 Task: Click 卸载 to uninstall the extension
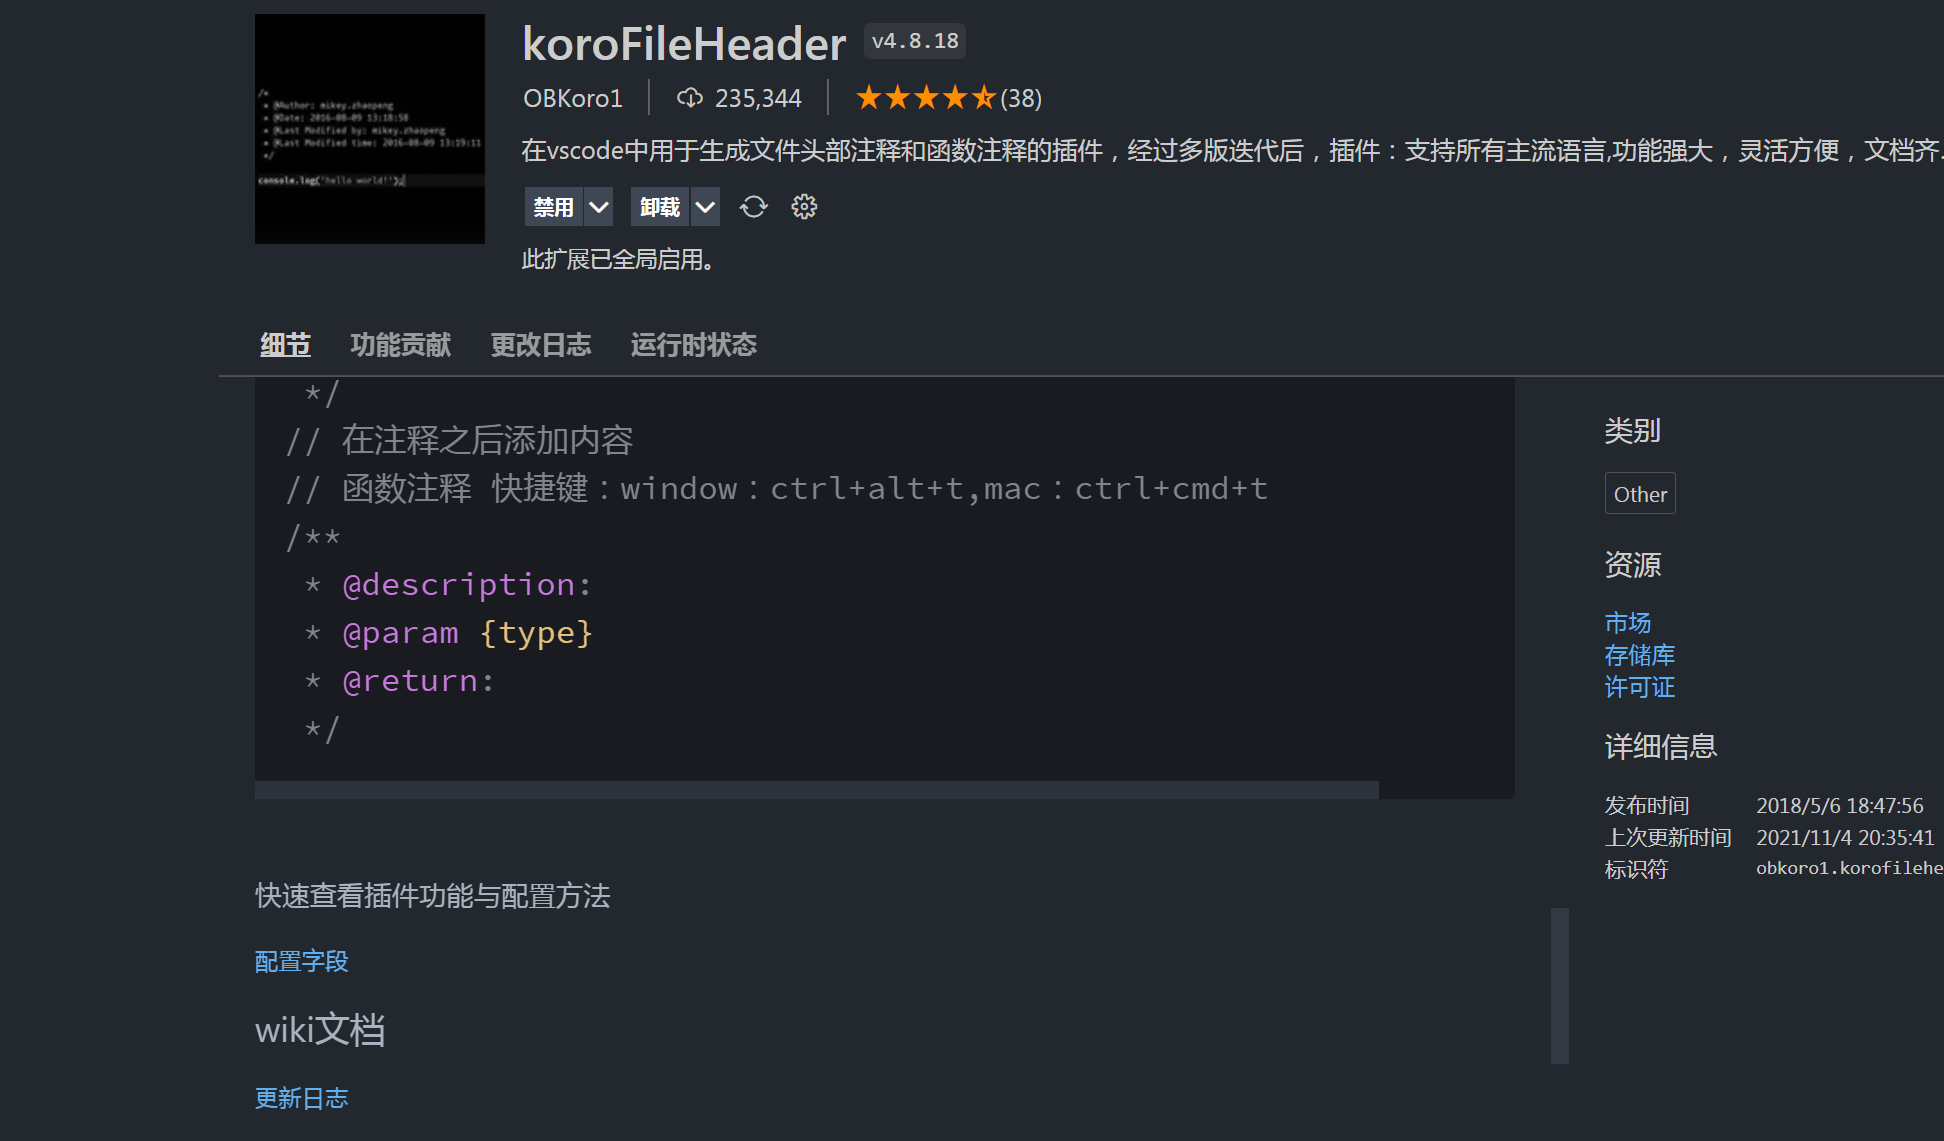(660, 206)
